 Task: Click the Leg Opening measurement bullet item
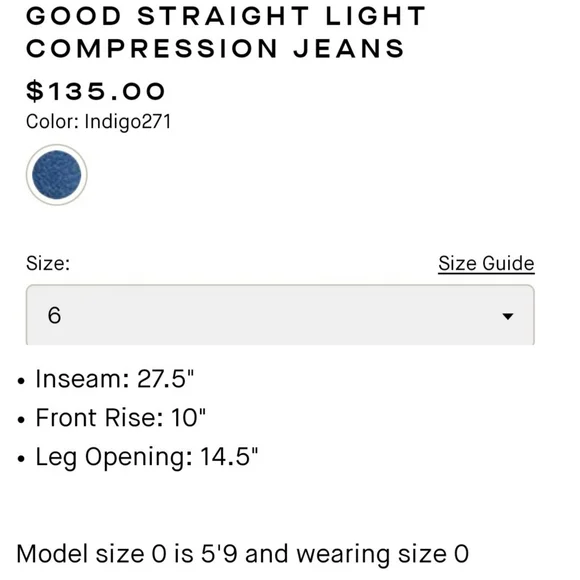coord(138,457)
